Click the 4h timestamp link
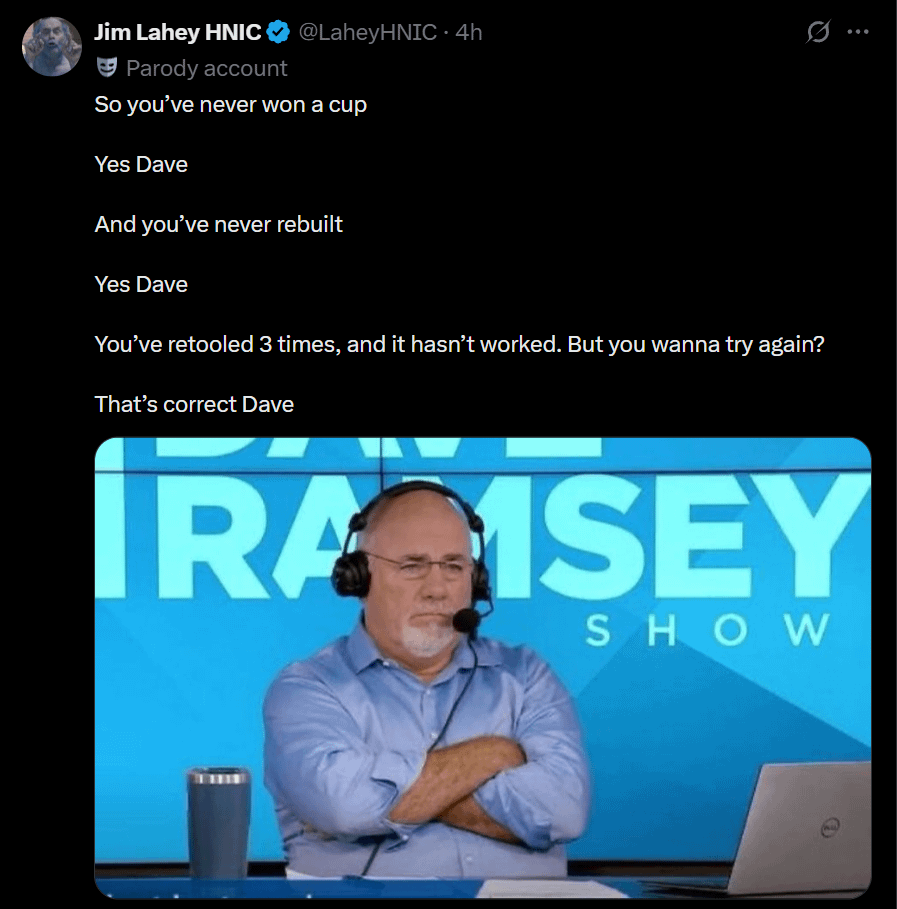 (469, 32)
